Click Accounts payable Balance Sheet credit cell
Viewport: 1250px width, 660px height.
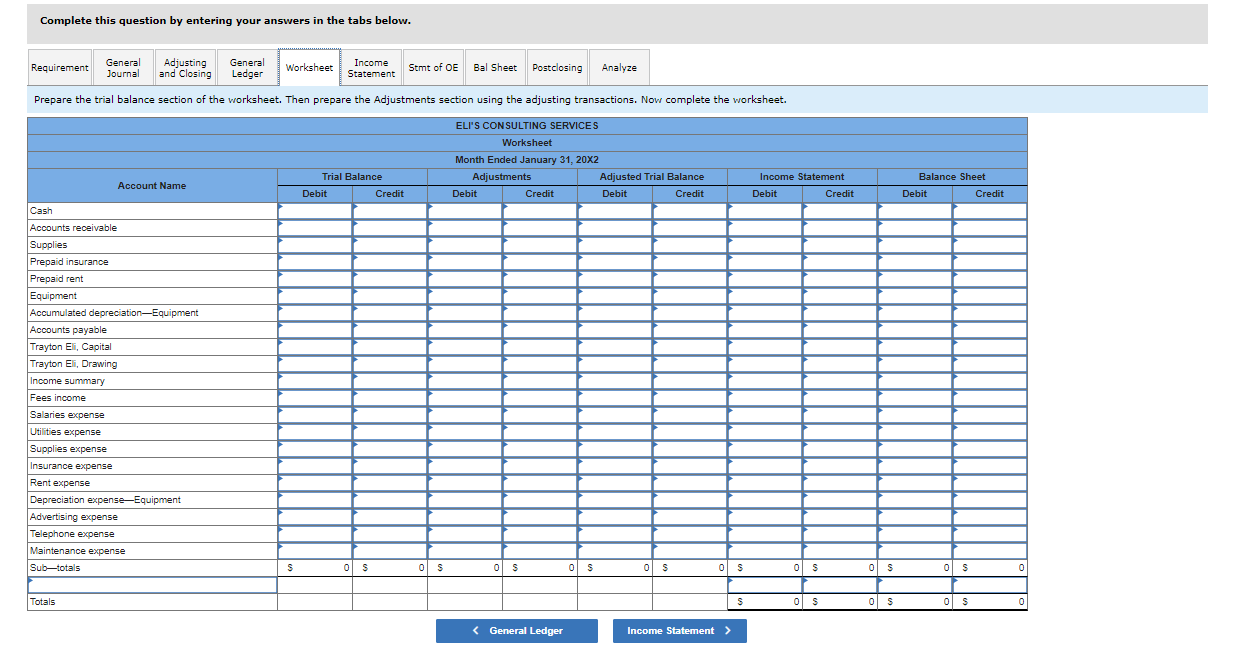point(990,330)
